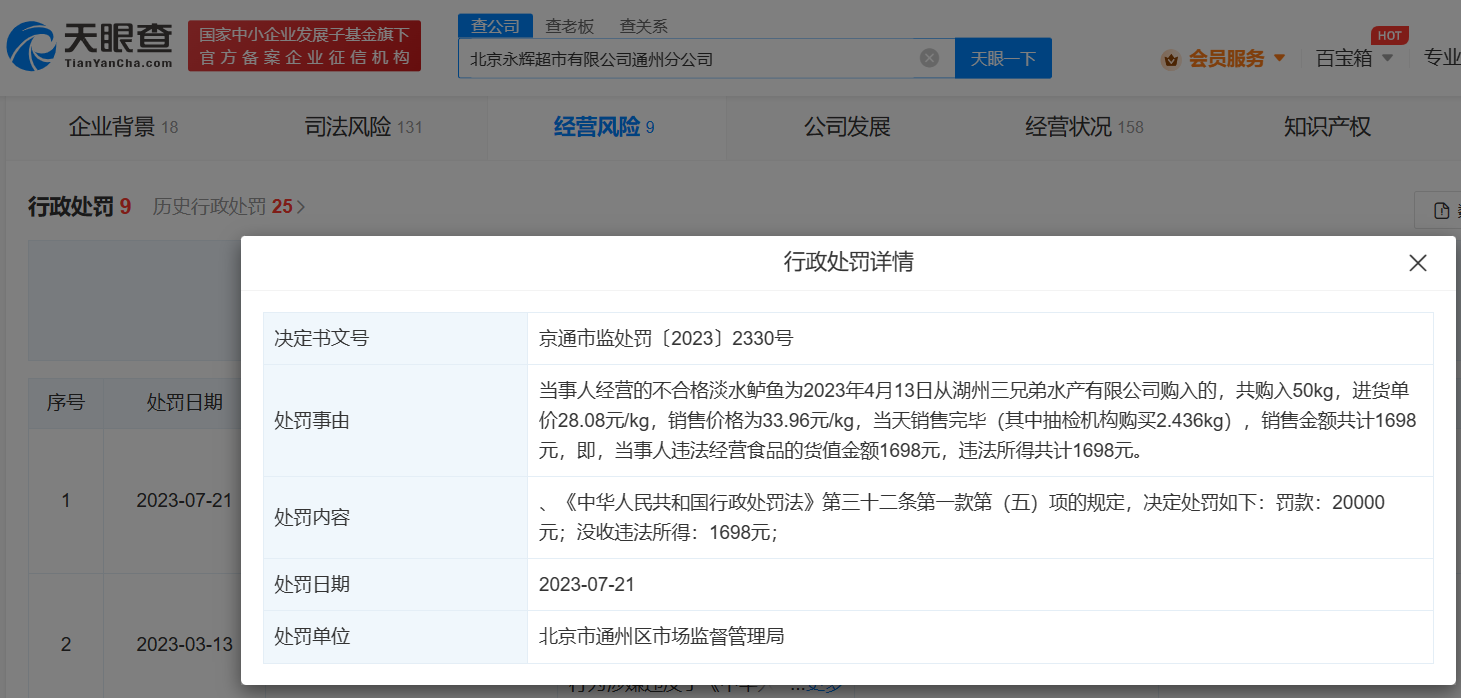
Task: Click the 会员服务 crown icon
Action: [x=1170, y=59]
